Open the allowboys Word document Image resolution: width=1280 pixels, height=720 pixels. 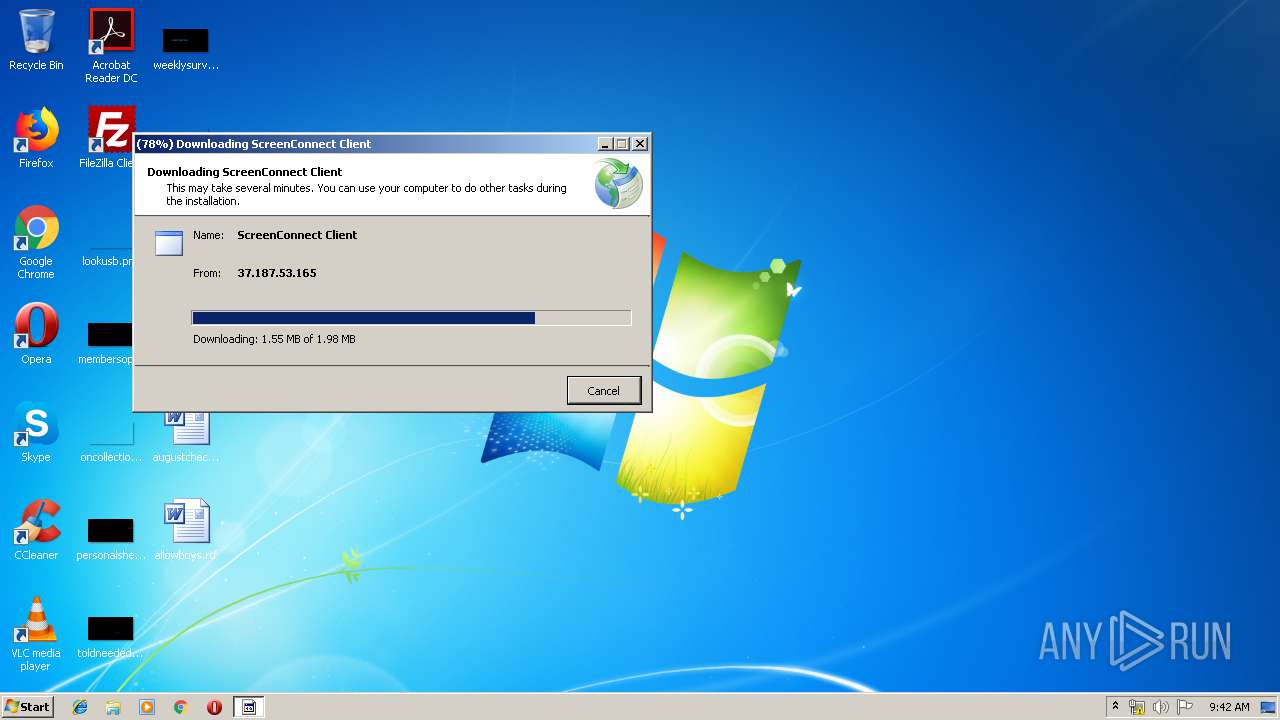point(186,530)
